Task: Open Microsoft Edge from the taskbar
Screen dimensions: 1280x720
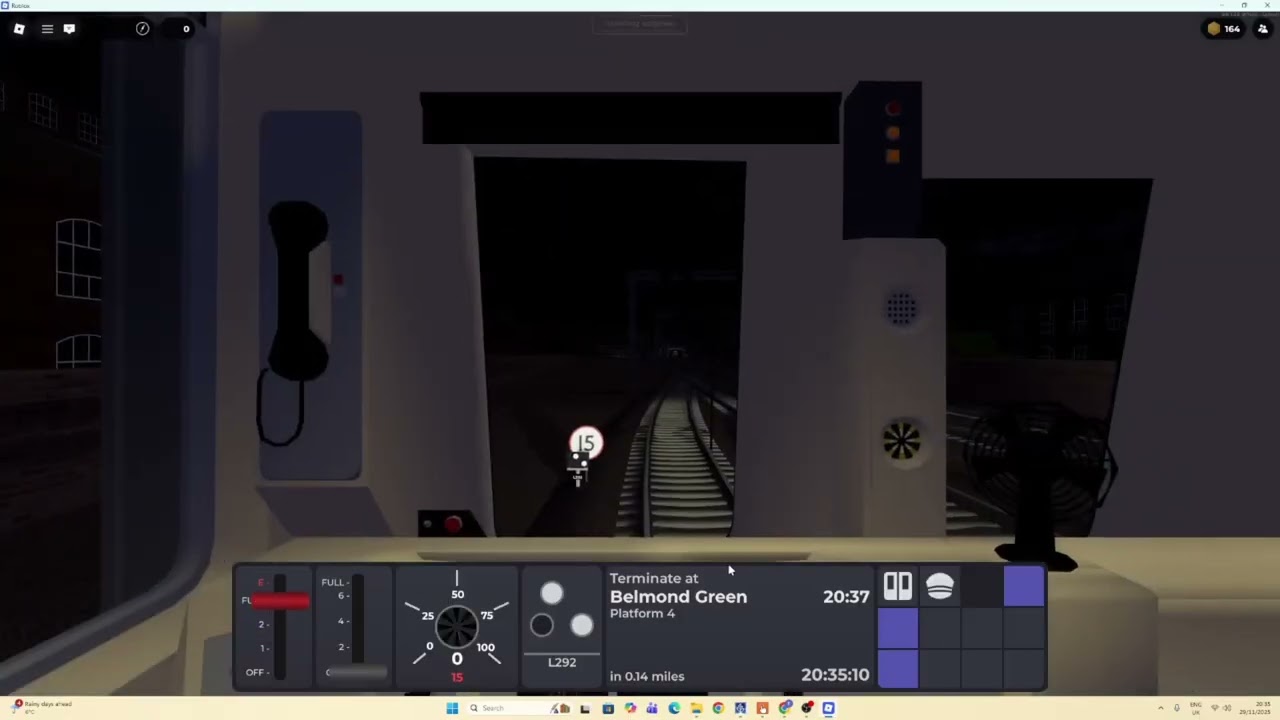Action: point(674,708)
